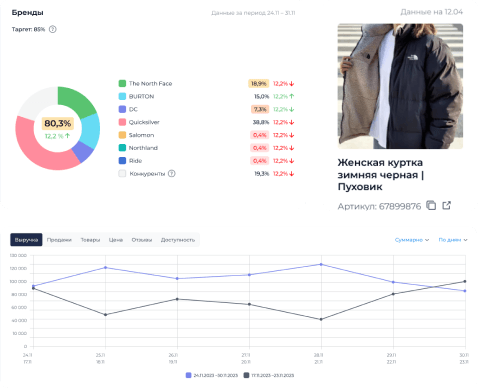Copy the article number 67899876
Screen dimensions: 478x388
click(431, 205)
